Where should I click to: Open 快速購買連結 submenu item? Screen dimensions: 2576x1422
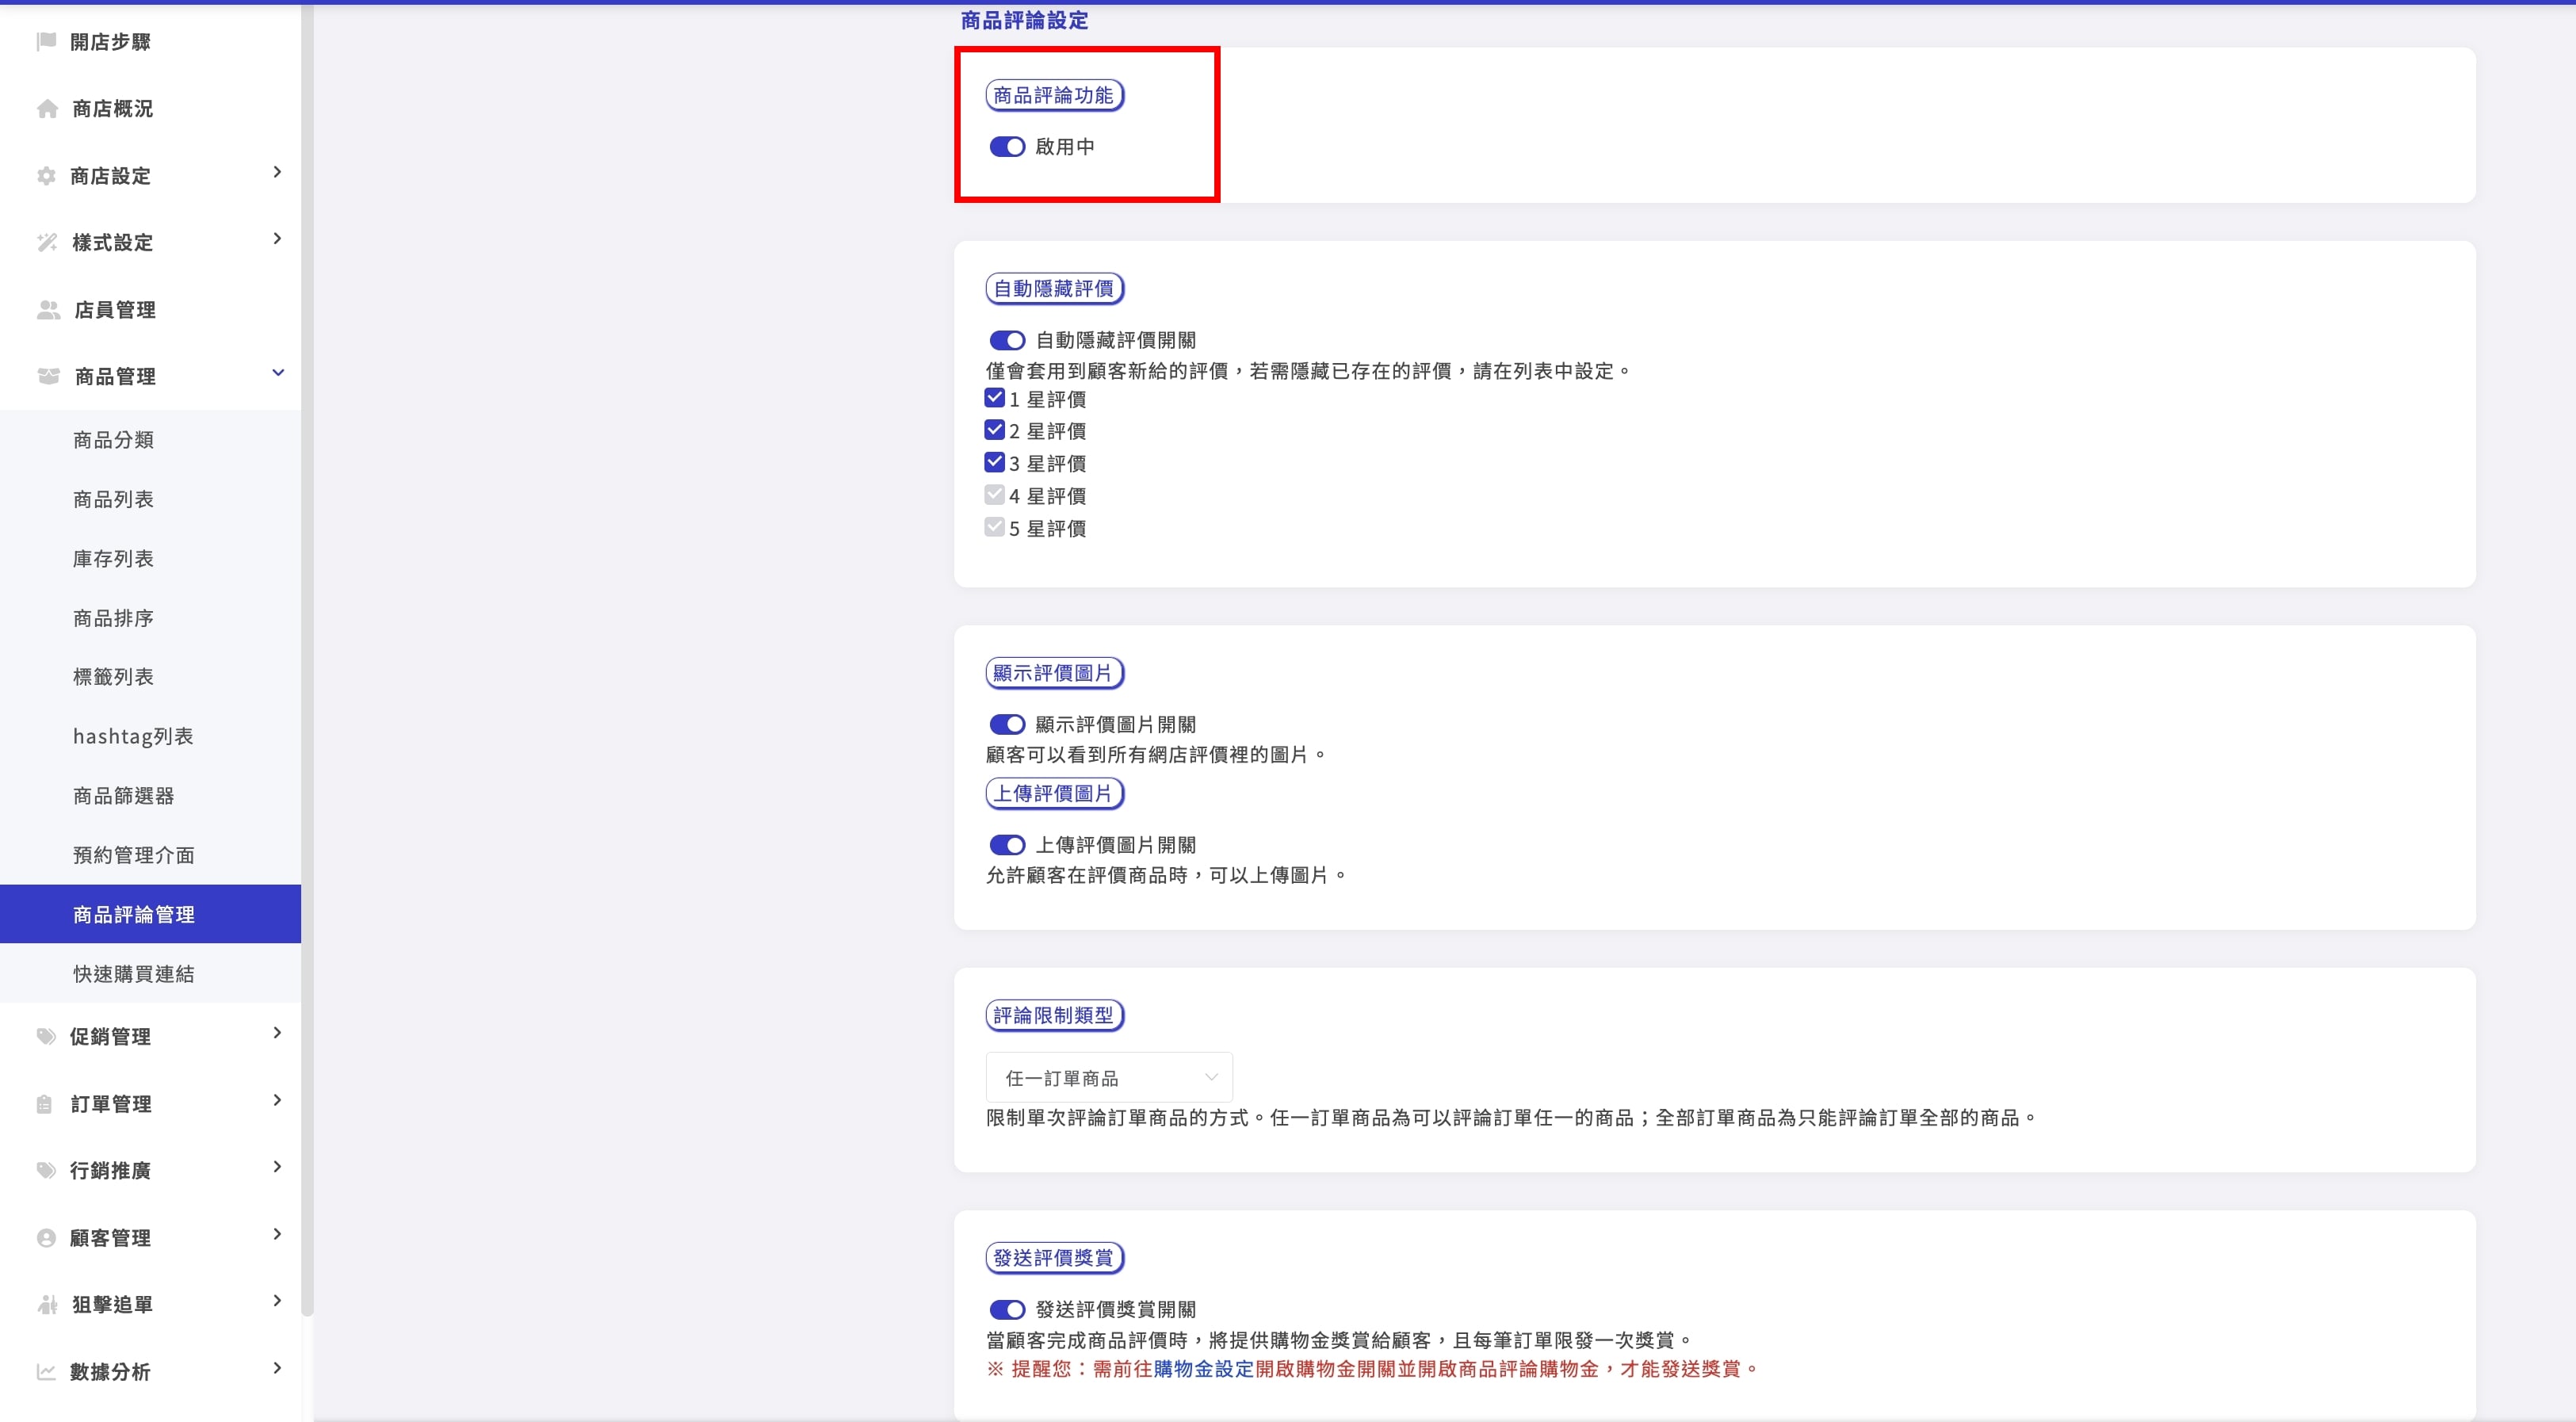coord(150,974)
